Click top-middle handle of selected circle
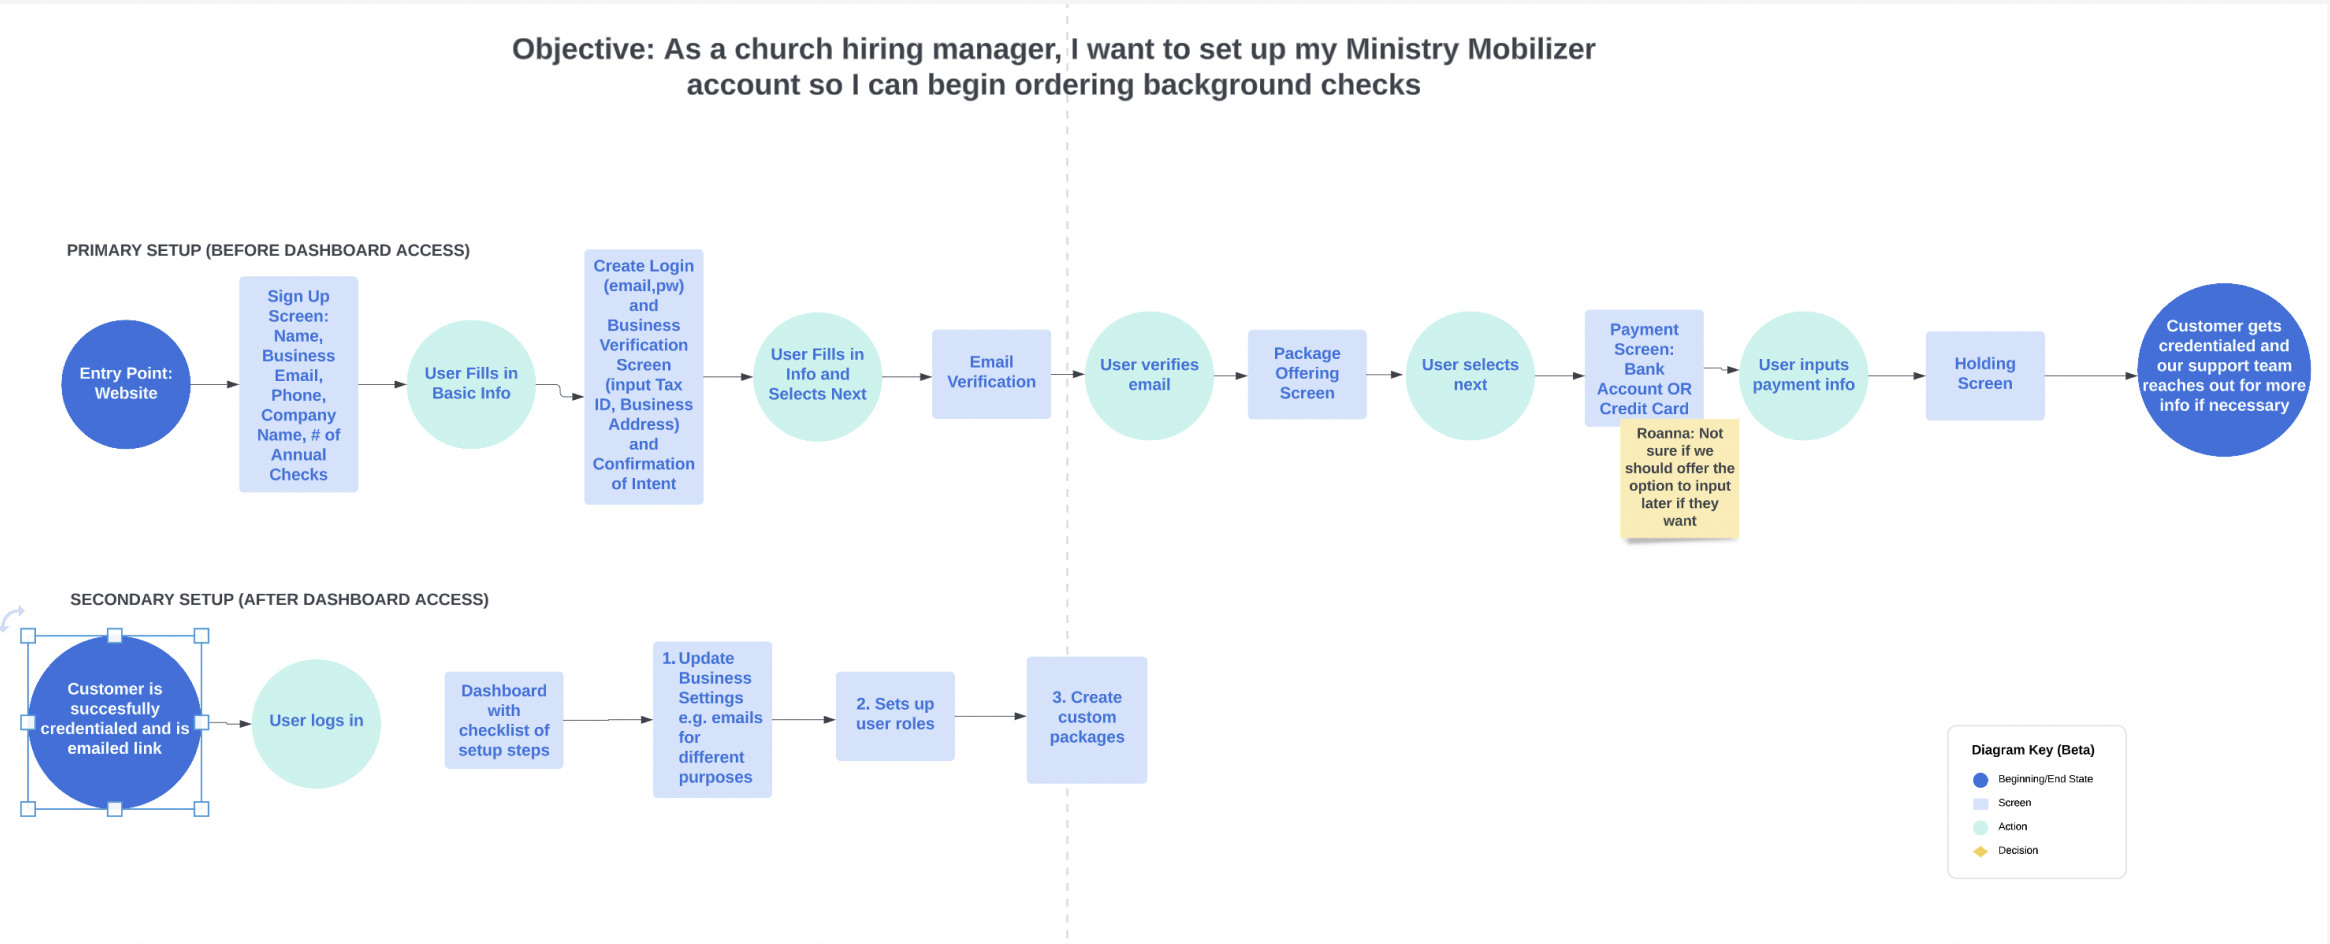Screen dimensions: 2330x944 point(115,636)
